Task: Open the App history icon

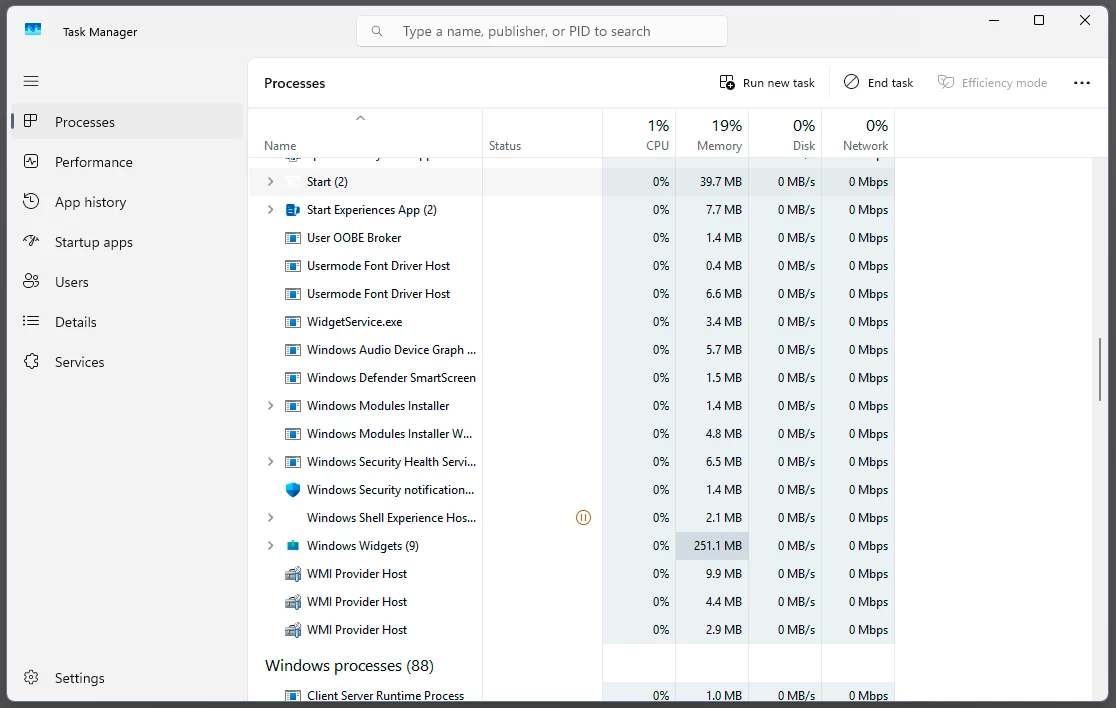Action: tap(31, 201)
